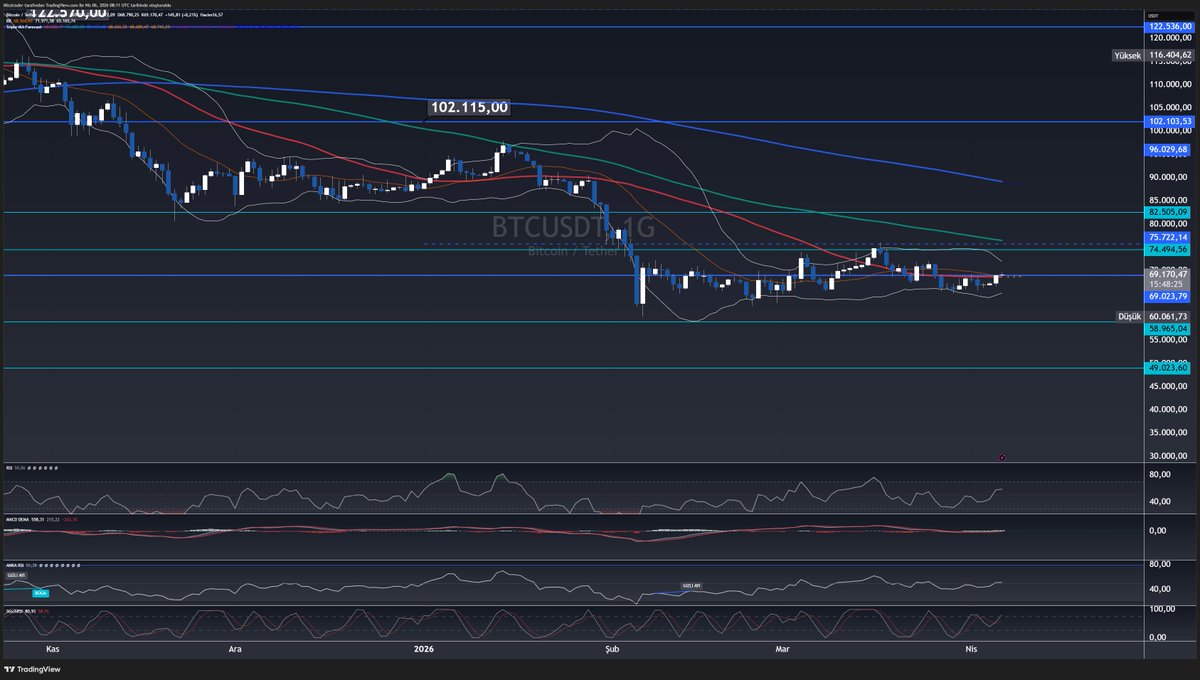The image size is (1200, 680).
Task: Click the Şub month label on time axis
Action: tap(612, 648)
